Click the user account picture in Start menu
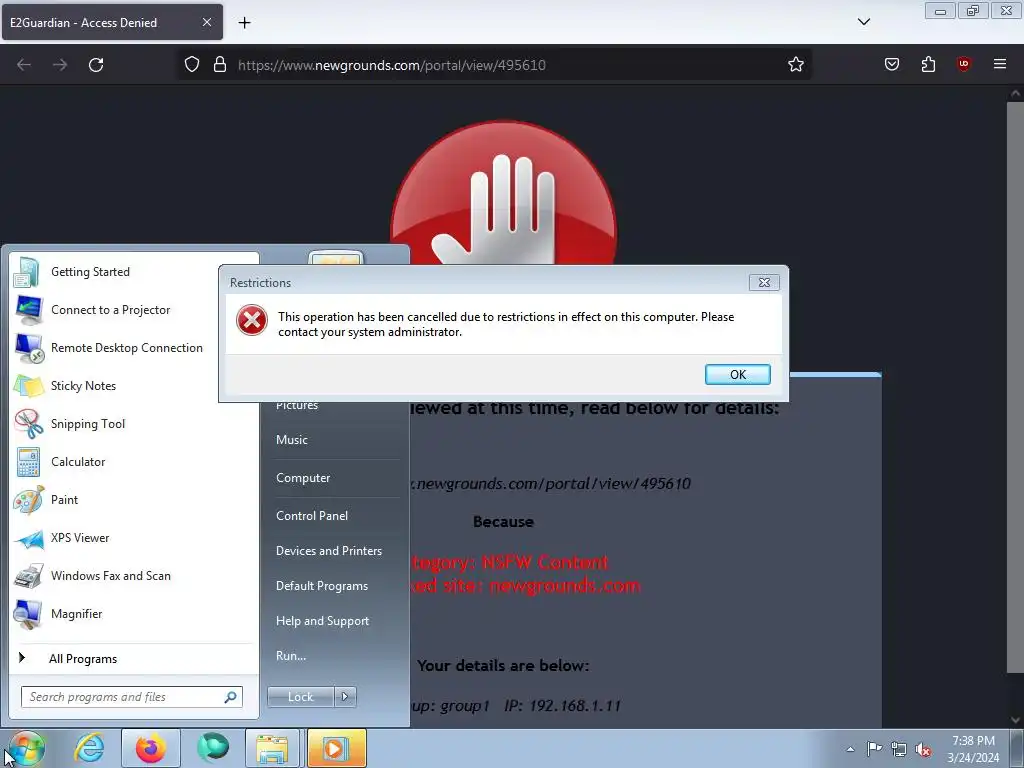 pos(336,258)
